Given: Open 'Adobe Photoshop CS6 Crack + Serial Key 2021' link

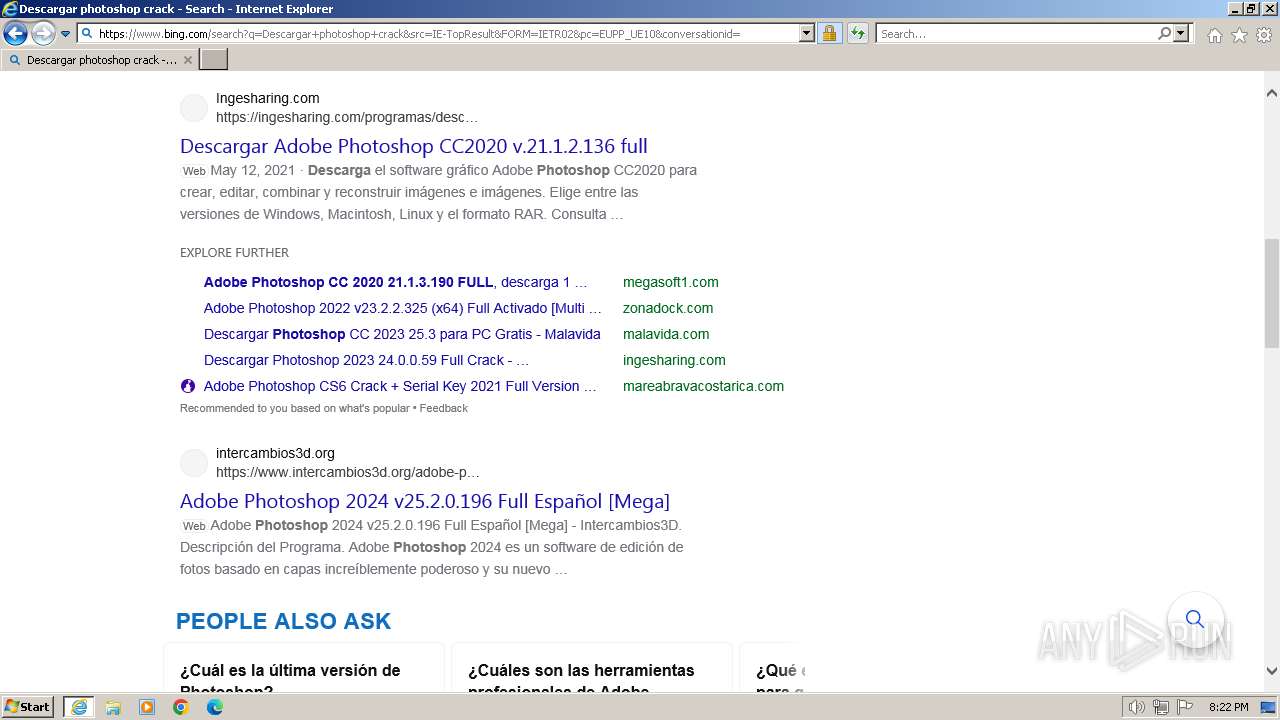Looking at the screenshot, I should click(x=400, y=386).
